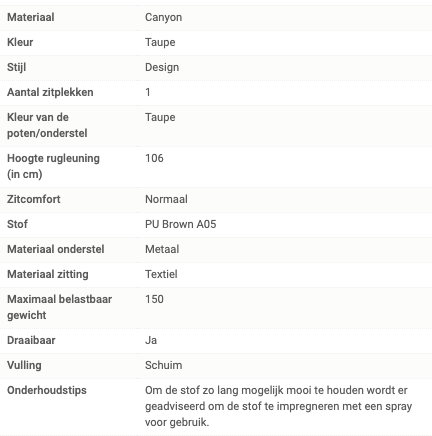The height and width of the screenshot is (436, 432).
Task: Select the 150 maximum weight value
Action: (154, 299)
